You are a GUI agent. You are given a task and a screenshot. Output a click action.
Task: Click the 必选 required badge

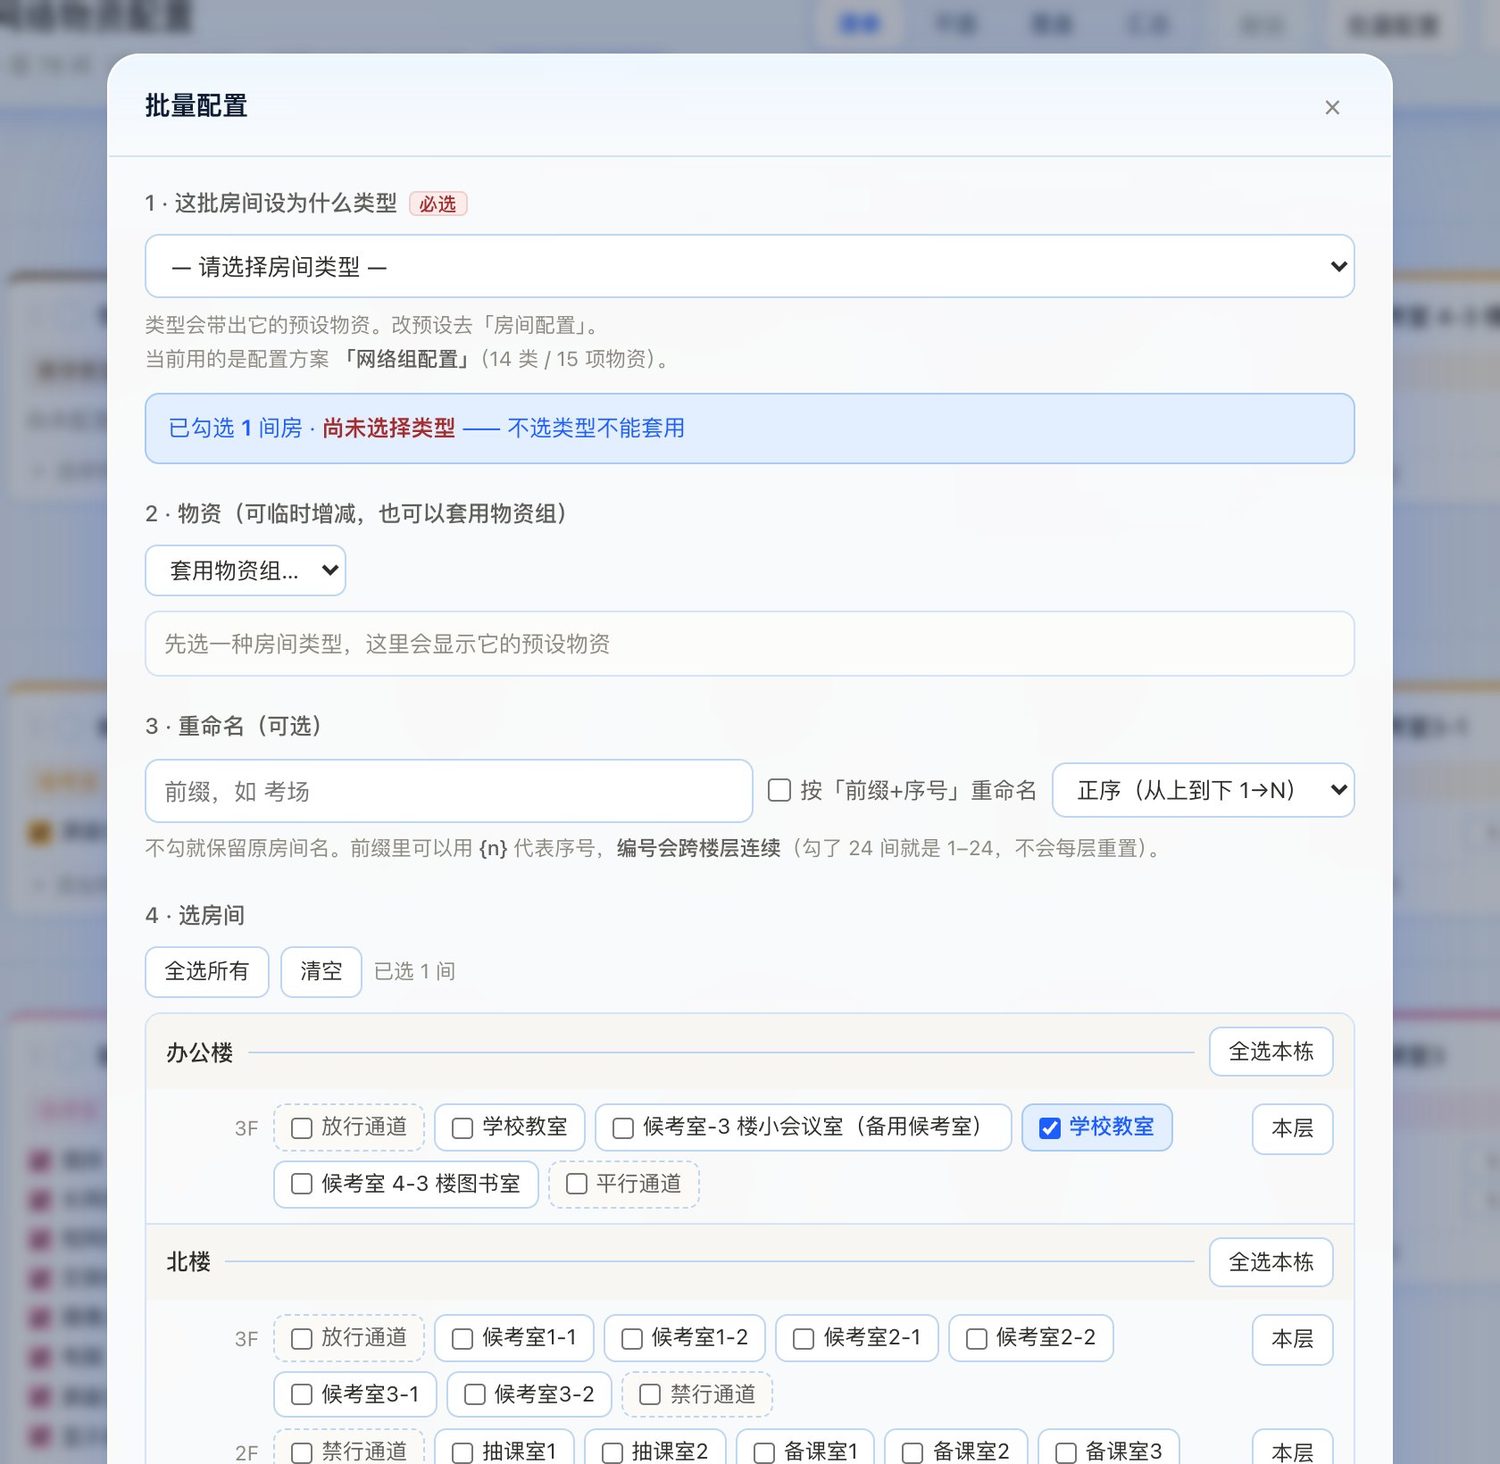438,204
